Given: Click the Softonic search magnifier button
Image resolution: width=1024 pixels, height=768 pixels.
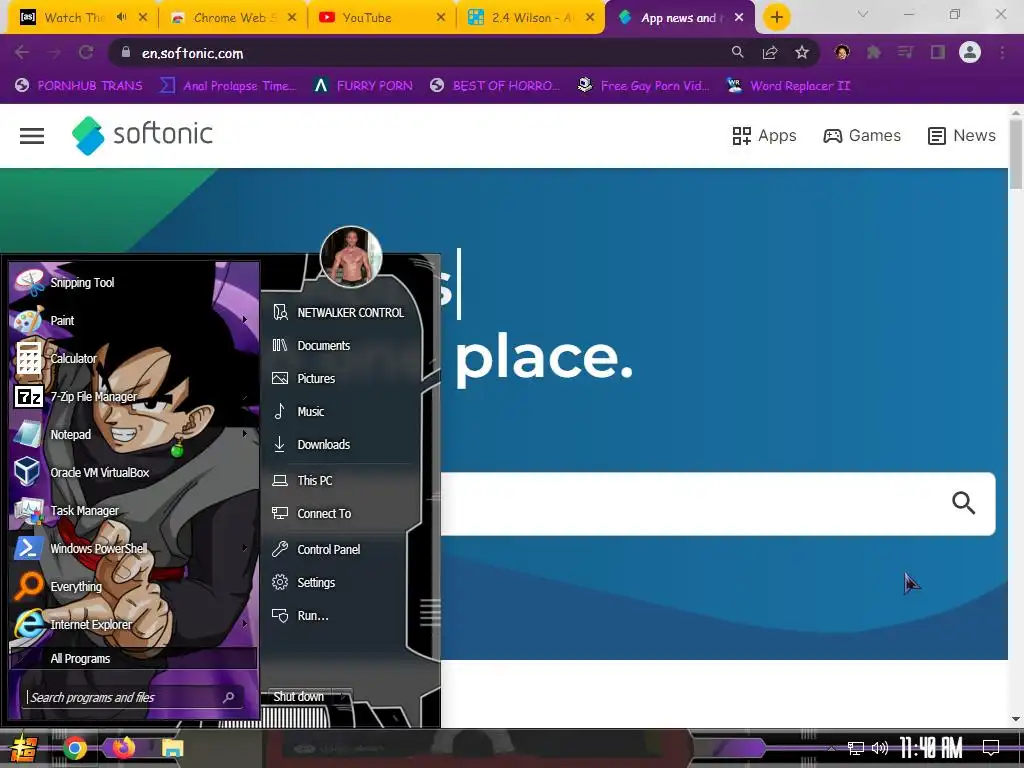Looking at the screenshot, I should [963, 503].
